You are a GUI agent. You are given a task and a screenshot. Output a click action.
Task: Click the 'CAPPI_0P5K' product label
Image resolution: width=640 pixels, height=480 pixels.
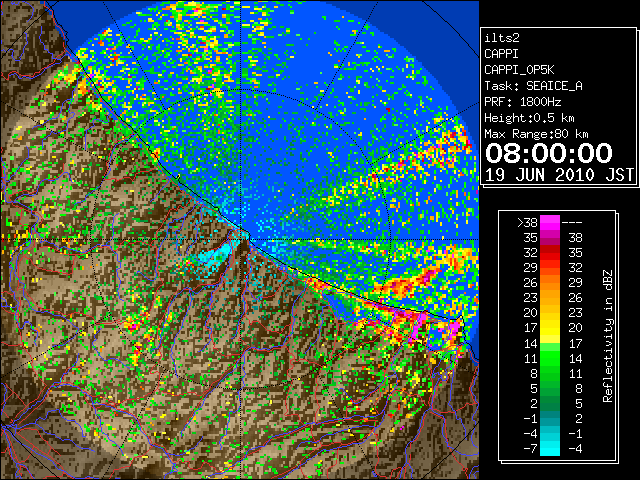[519, 70]
